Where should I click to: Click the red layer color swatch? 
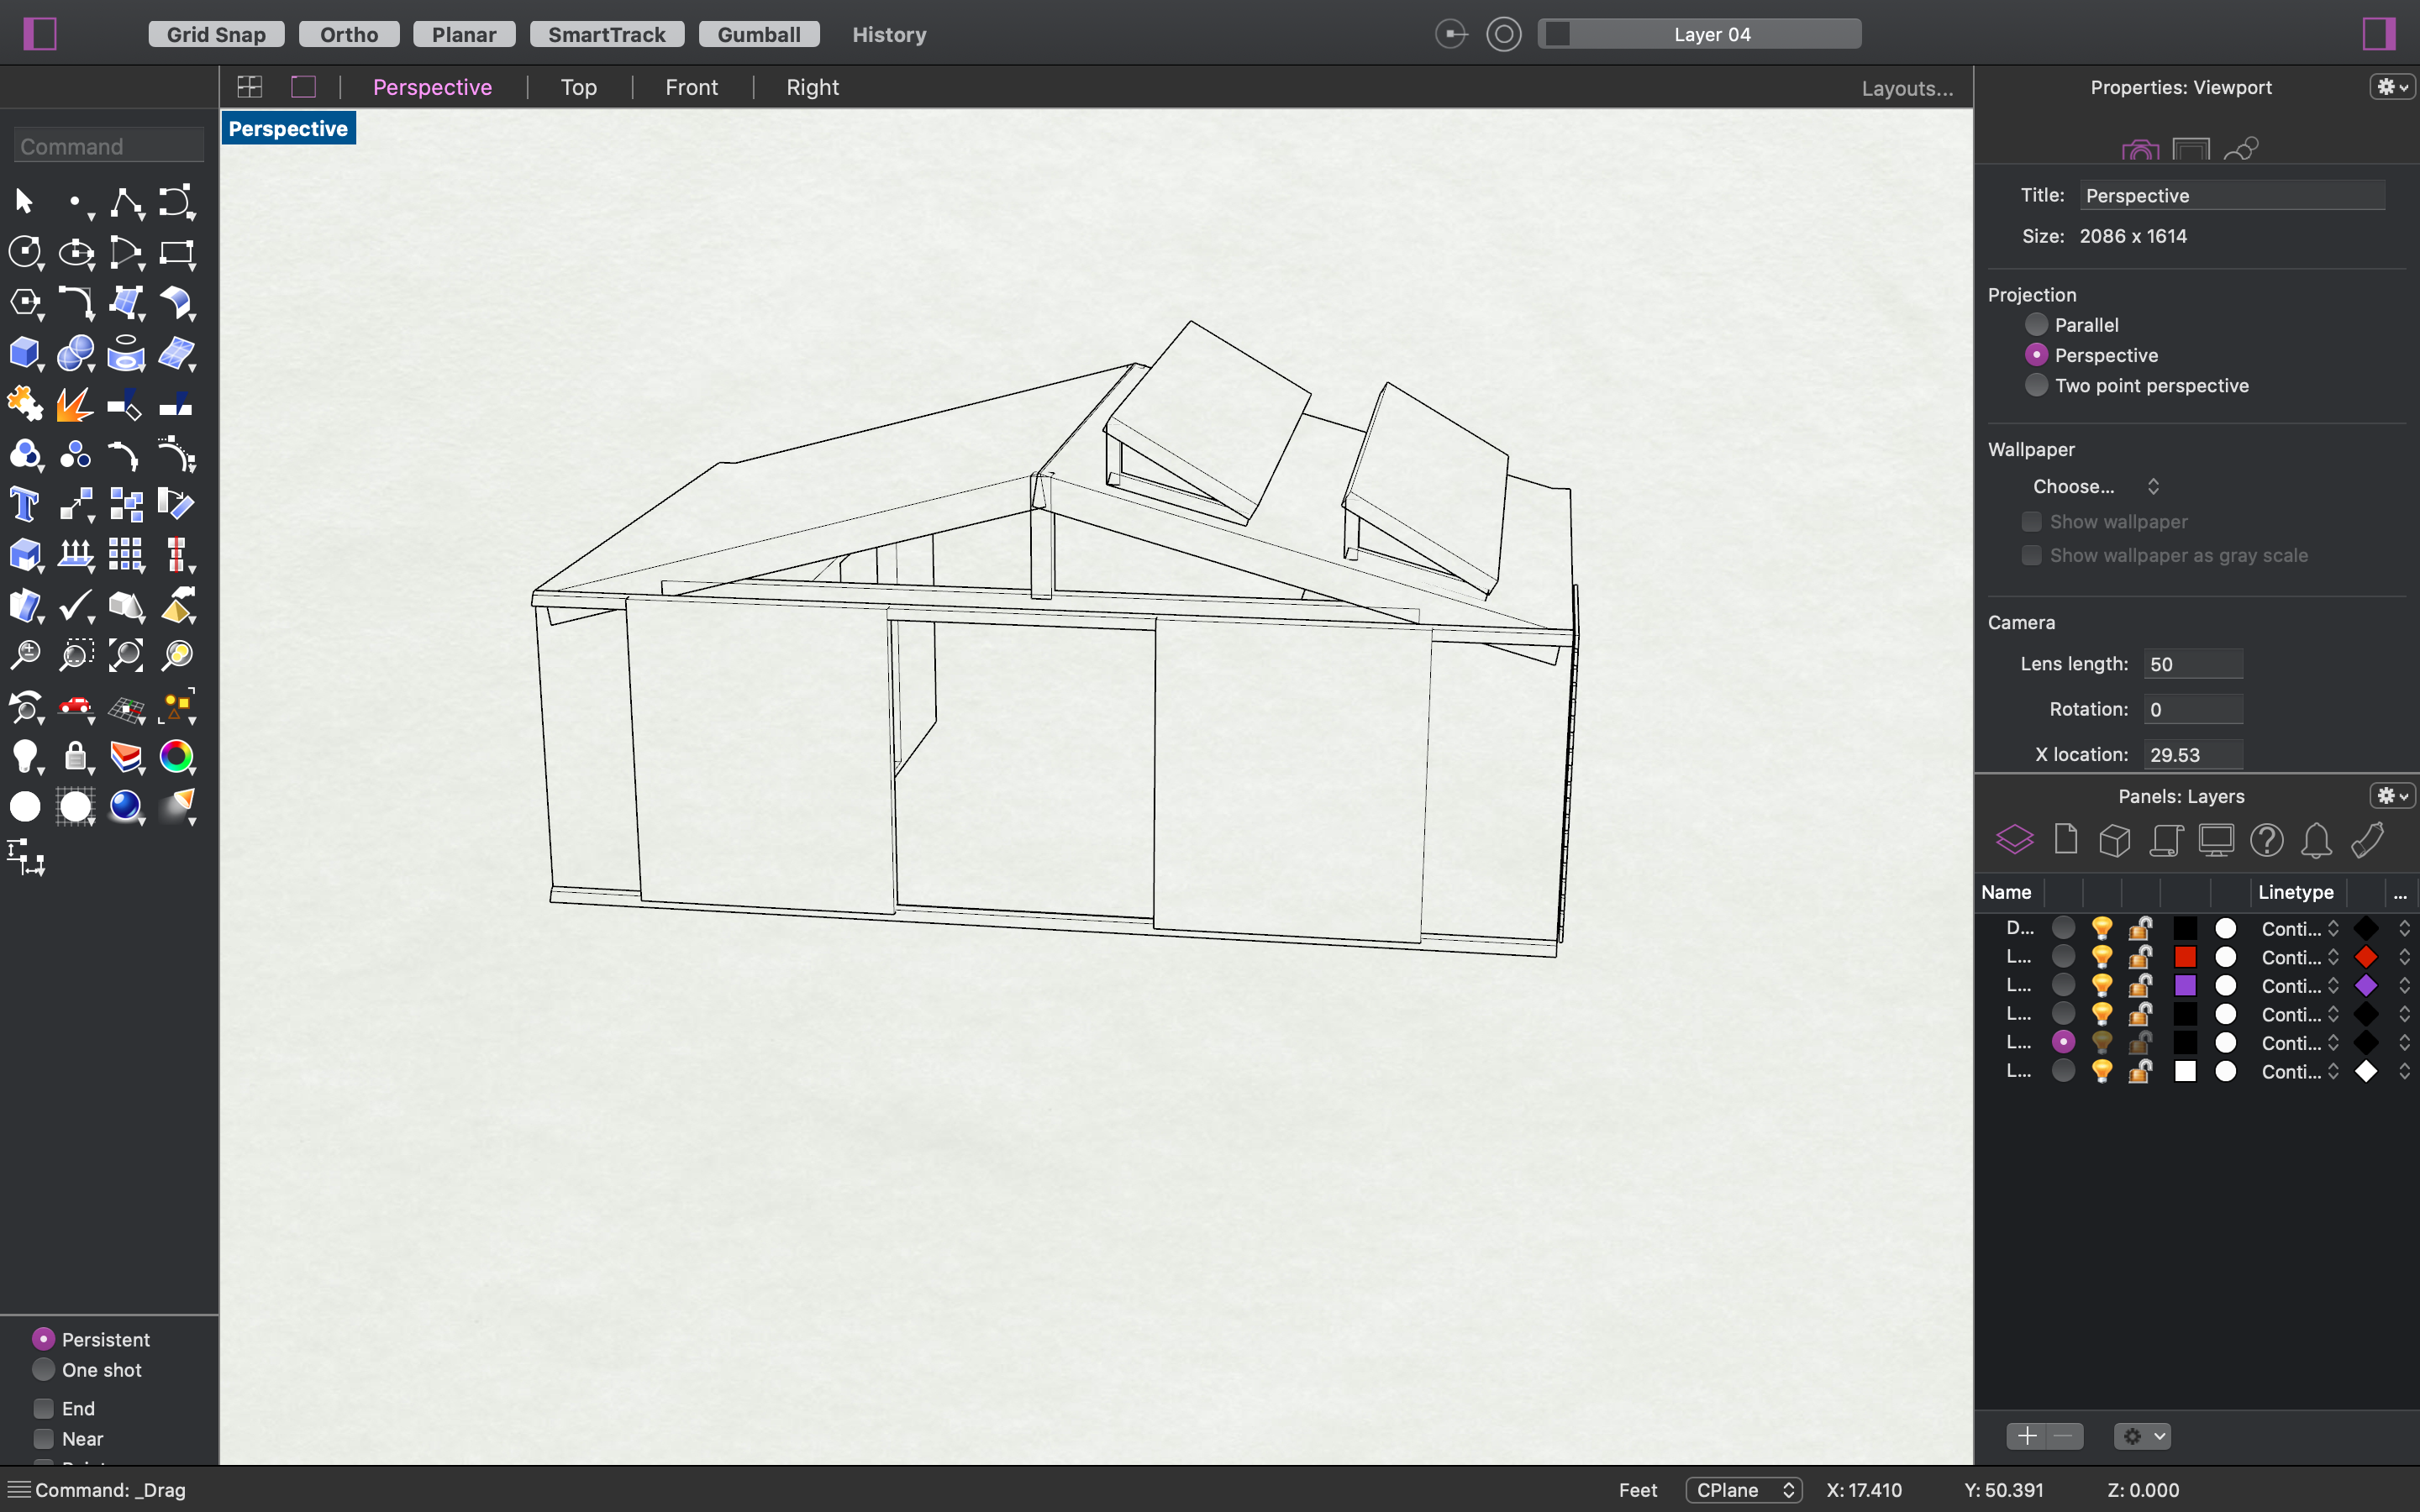(x=2185, y=956)
